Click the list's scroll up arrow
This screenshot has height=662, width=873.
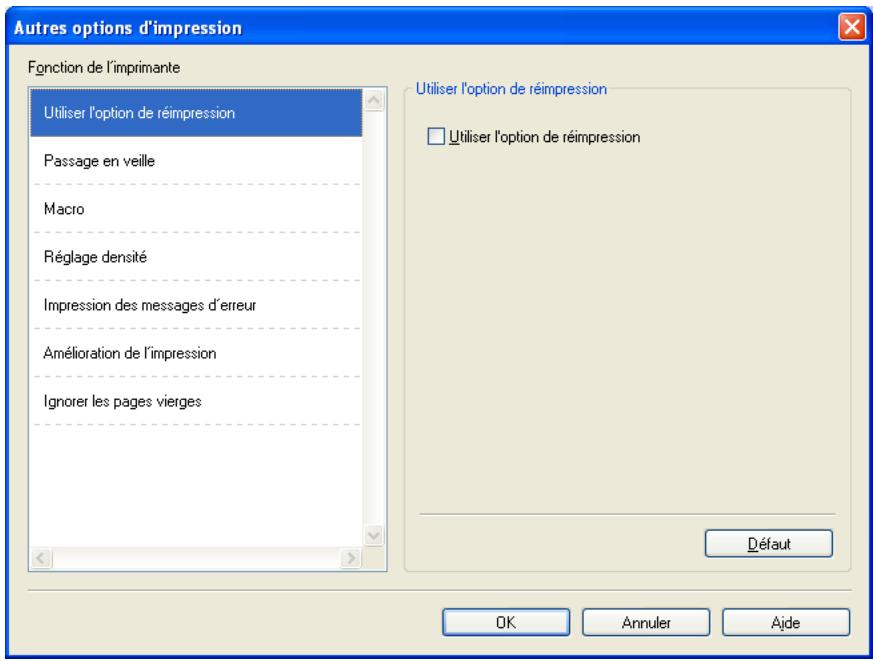coord(374,100)
